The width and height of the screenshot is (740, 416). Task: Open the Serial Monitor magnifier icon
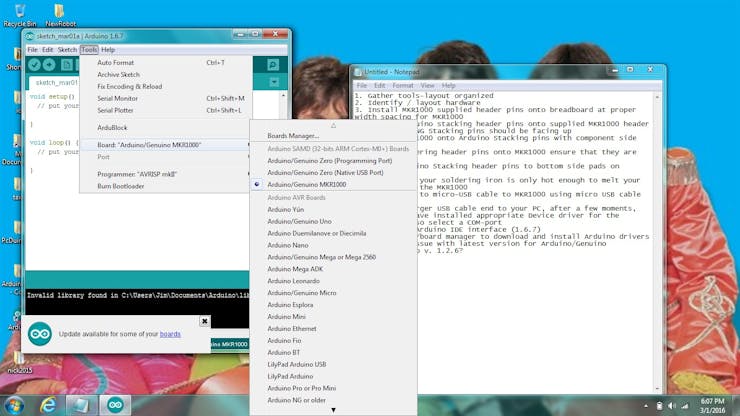[x=273, y=65]
